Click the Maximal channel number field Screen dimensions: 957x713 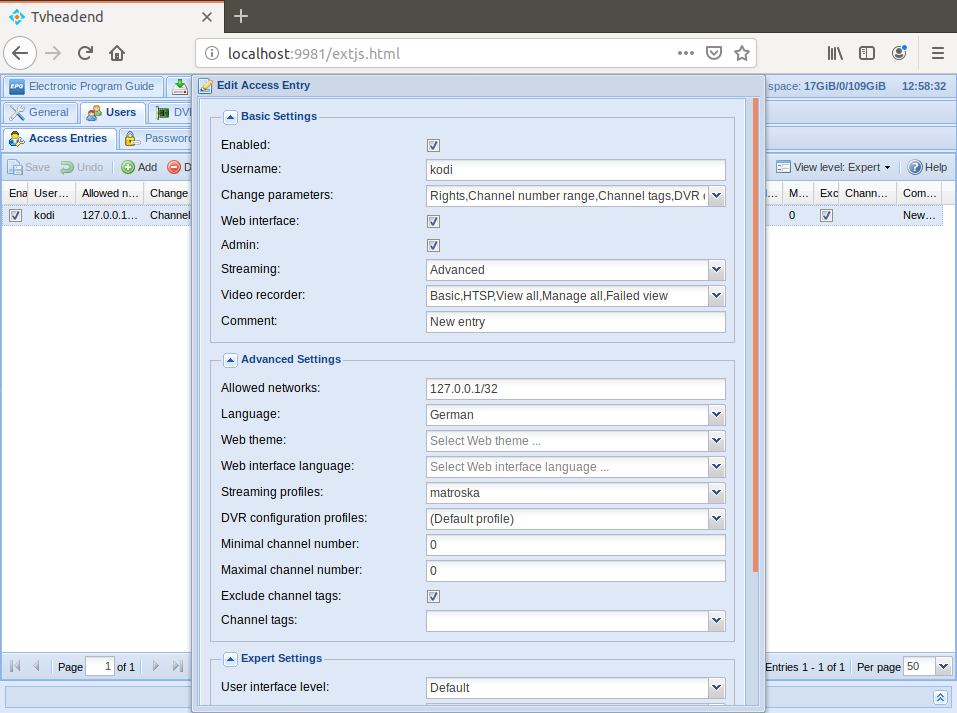pos(576,571)
